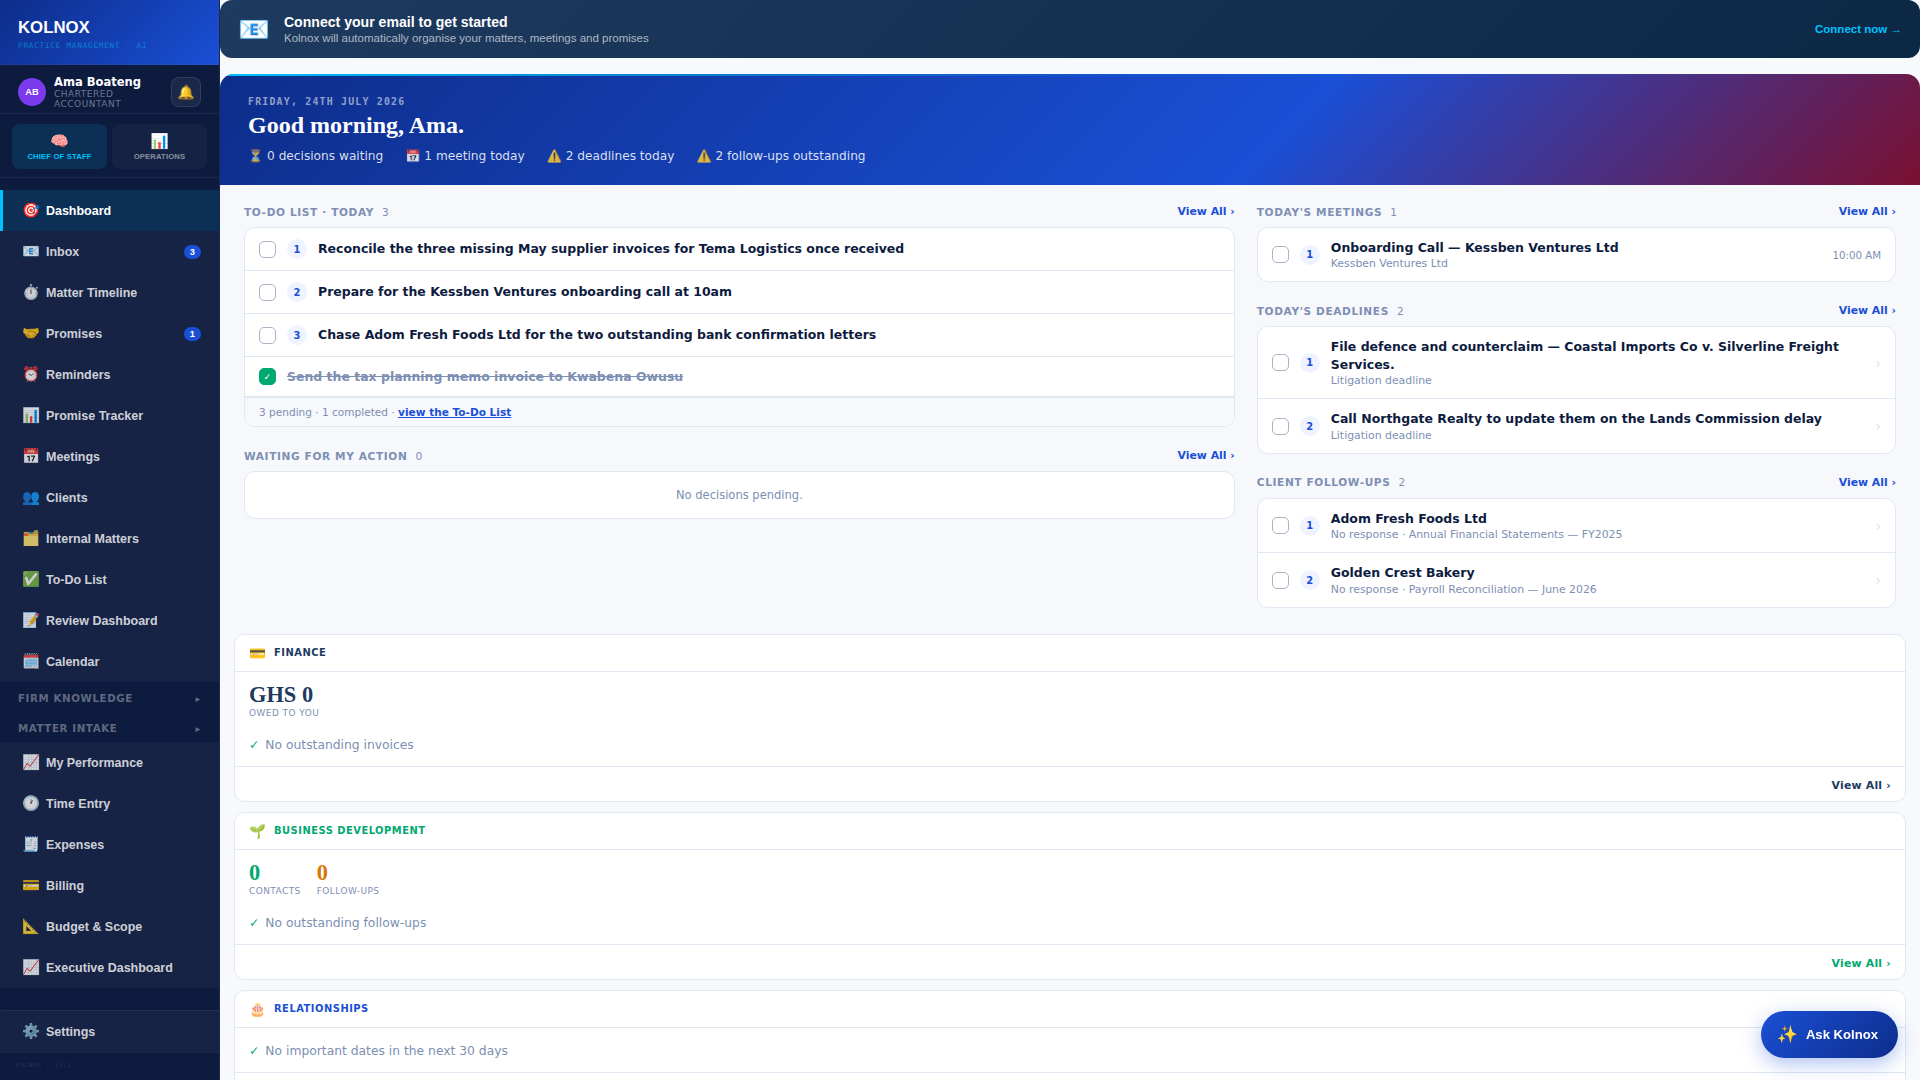Screen dimensions: 1920x1080
Task: Click the Promise Tracker chart icon
Action: pyautogui.click(x=31, y=415)
